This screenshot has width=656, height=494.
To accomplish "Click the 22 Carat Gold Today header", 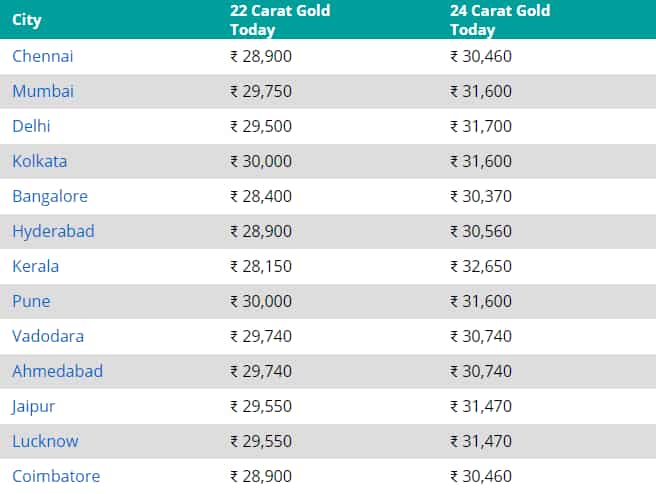I will point(280,20).
